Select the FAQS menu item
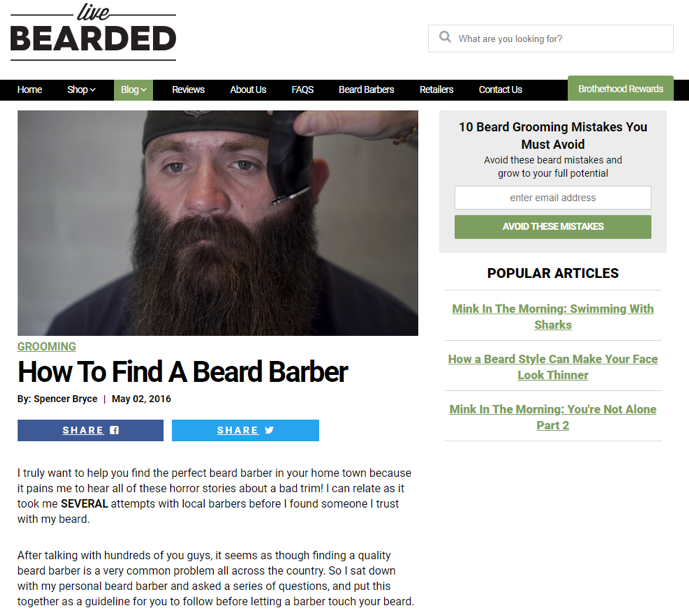 302,90
